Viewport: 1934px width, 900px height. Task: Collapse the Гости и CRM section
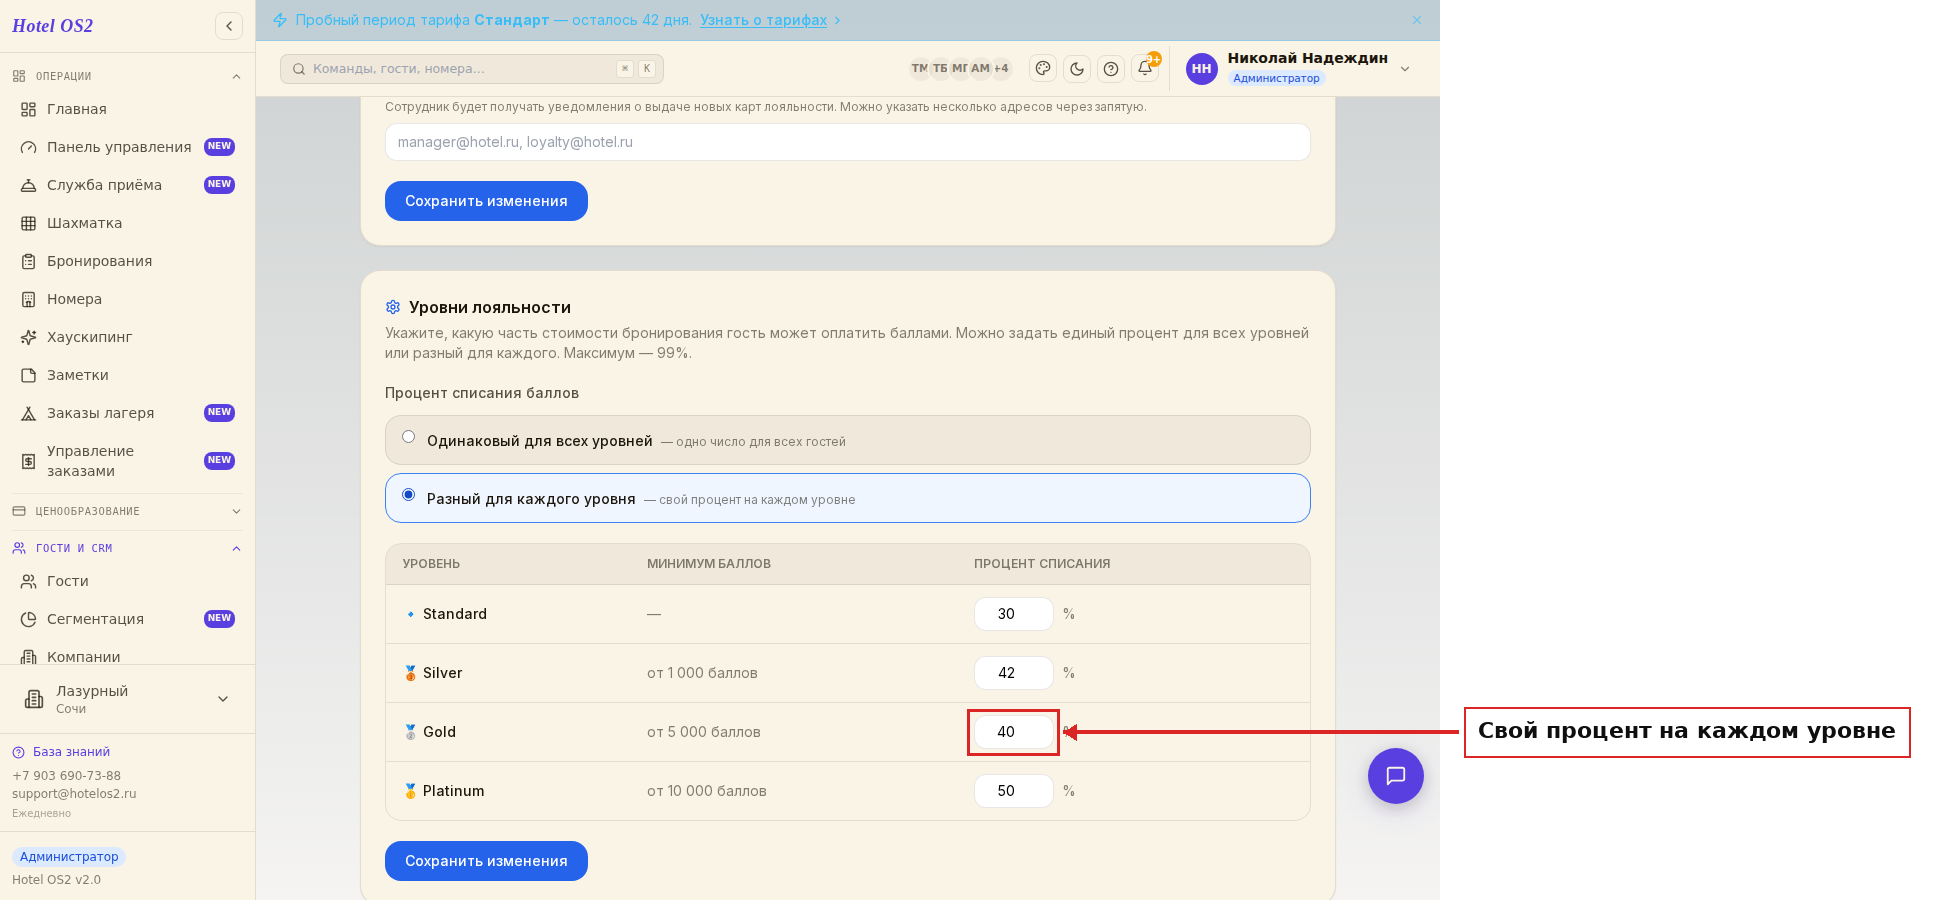(x=127, y=548)
